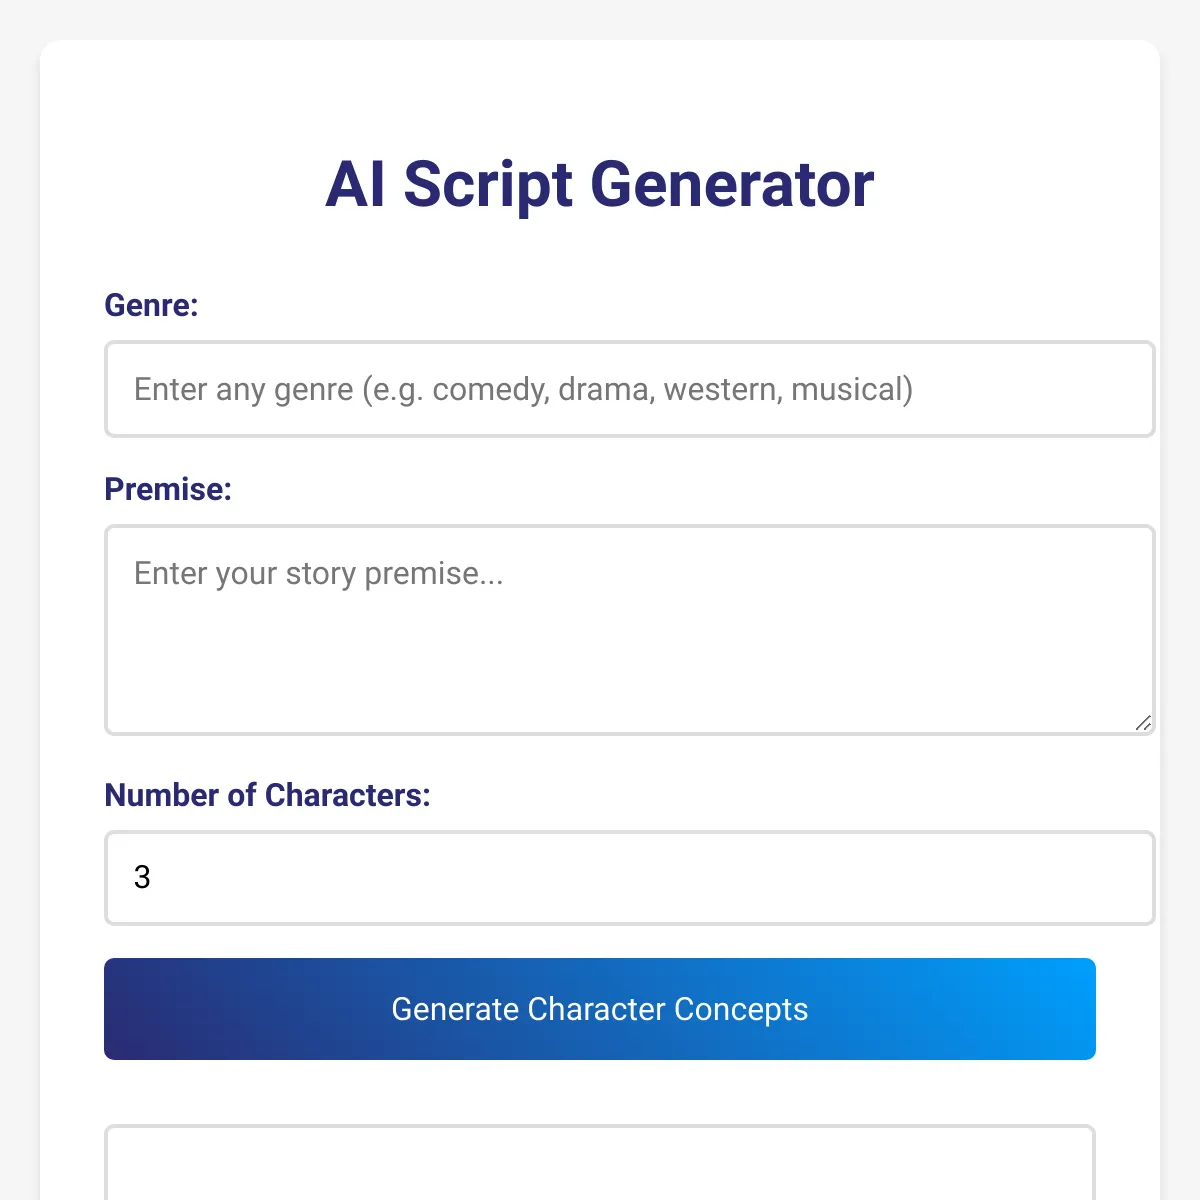Screen dimensions: 1200x1200
Task: Click the placeholder text Enter your story premise
Action: coord(318,573)
